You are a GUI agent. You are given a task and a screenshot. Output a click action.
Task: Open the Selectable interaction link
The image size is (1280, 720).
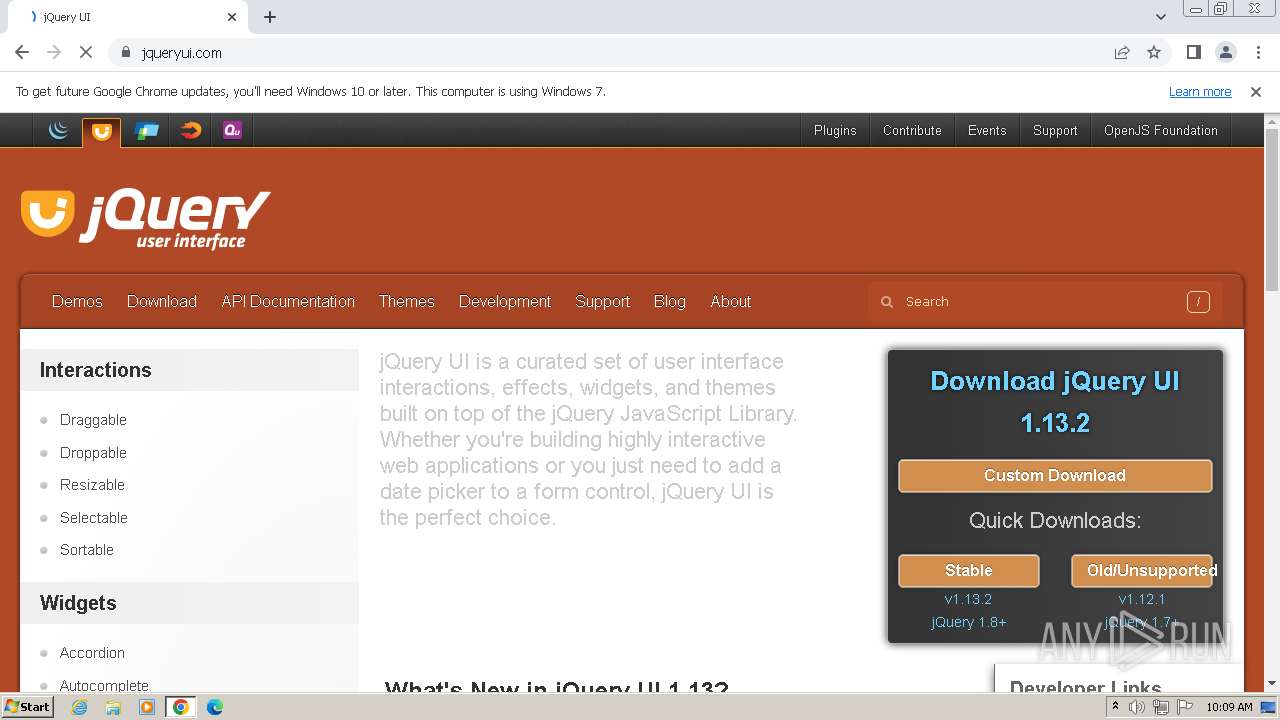[94, 517]
